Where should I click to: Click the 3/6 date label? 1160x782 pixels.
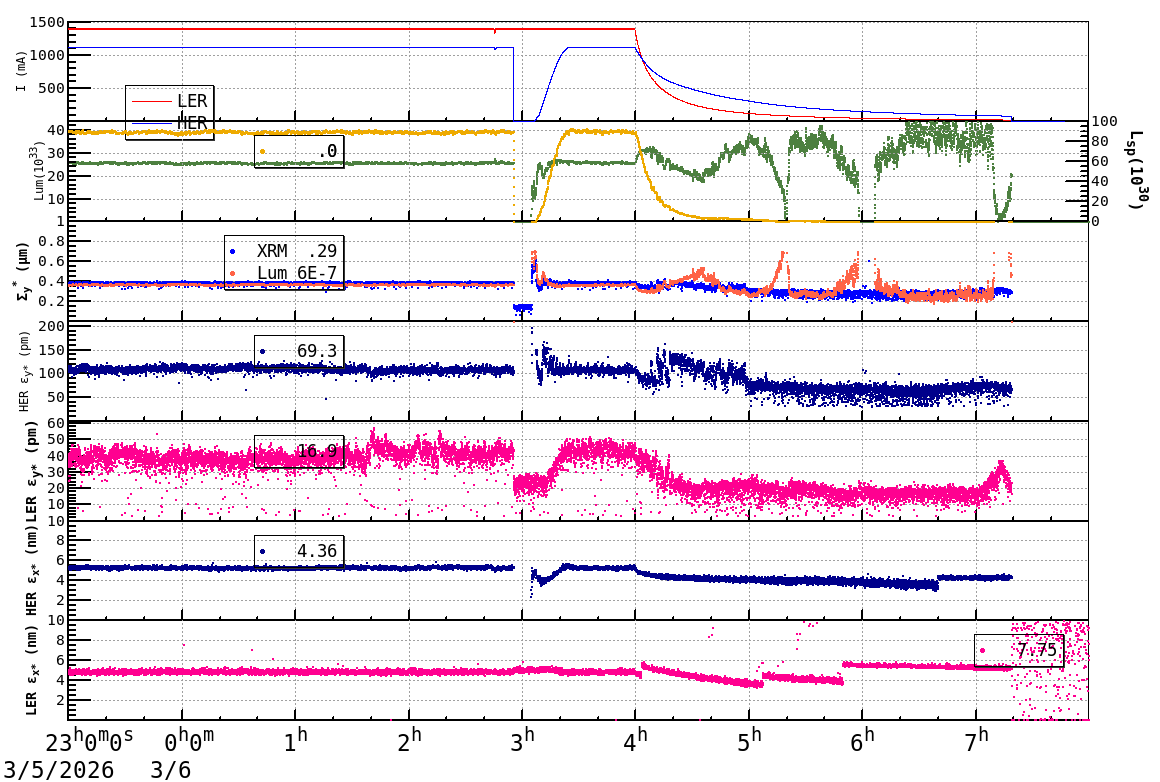tap(170, 770)
